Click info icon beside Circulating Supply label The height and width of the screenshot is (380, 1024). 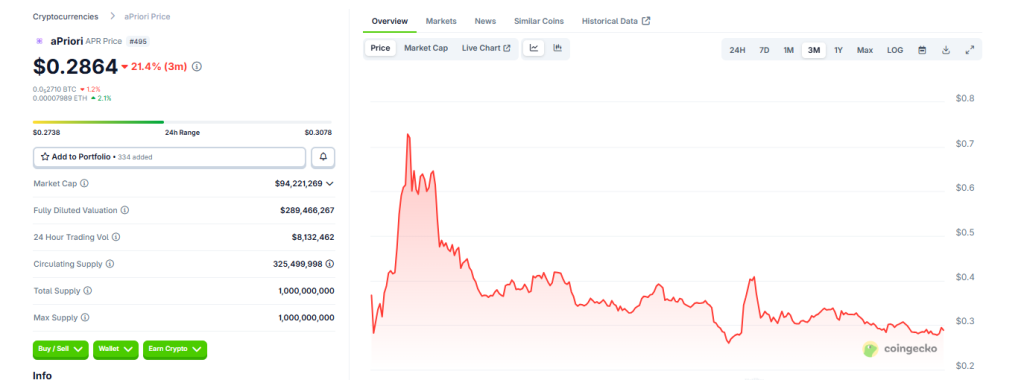pos(110,264)
